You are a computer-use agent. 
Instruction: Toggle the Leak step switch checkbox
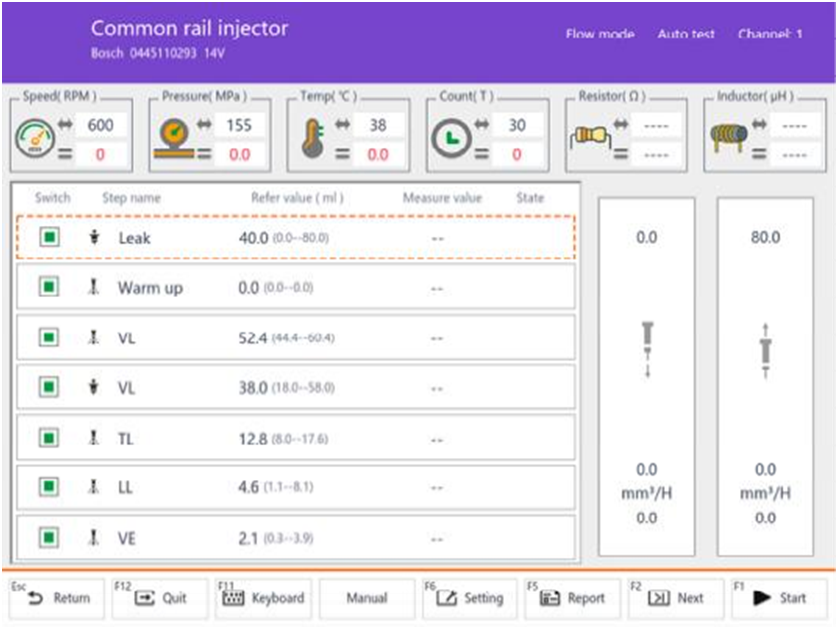pos(49,238)
